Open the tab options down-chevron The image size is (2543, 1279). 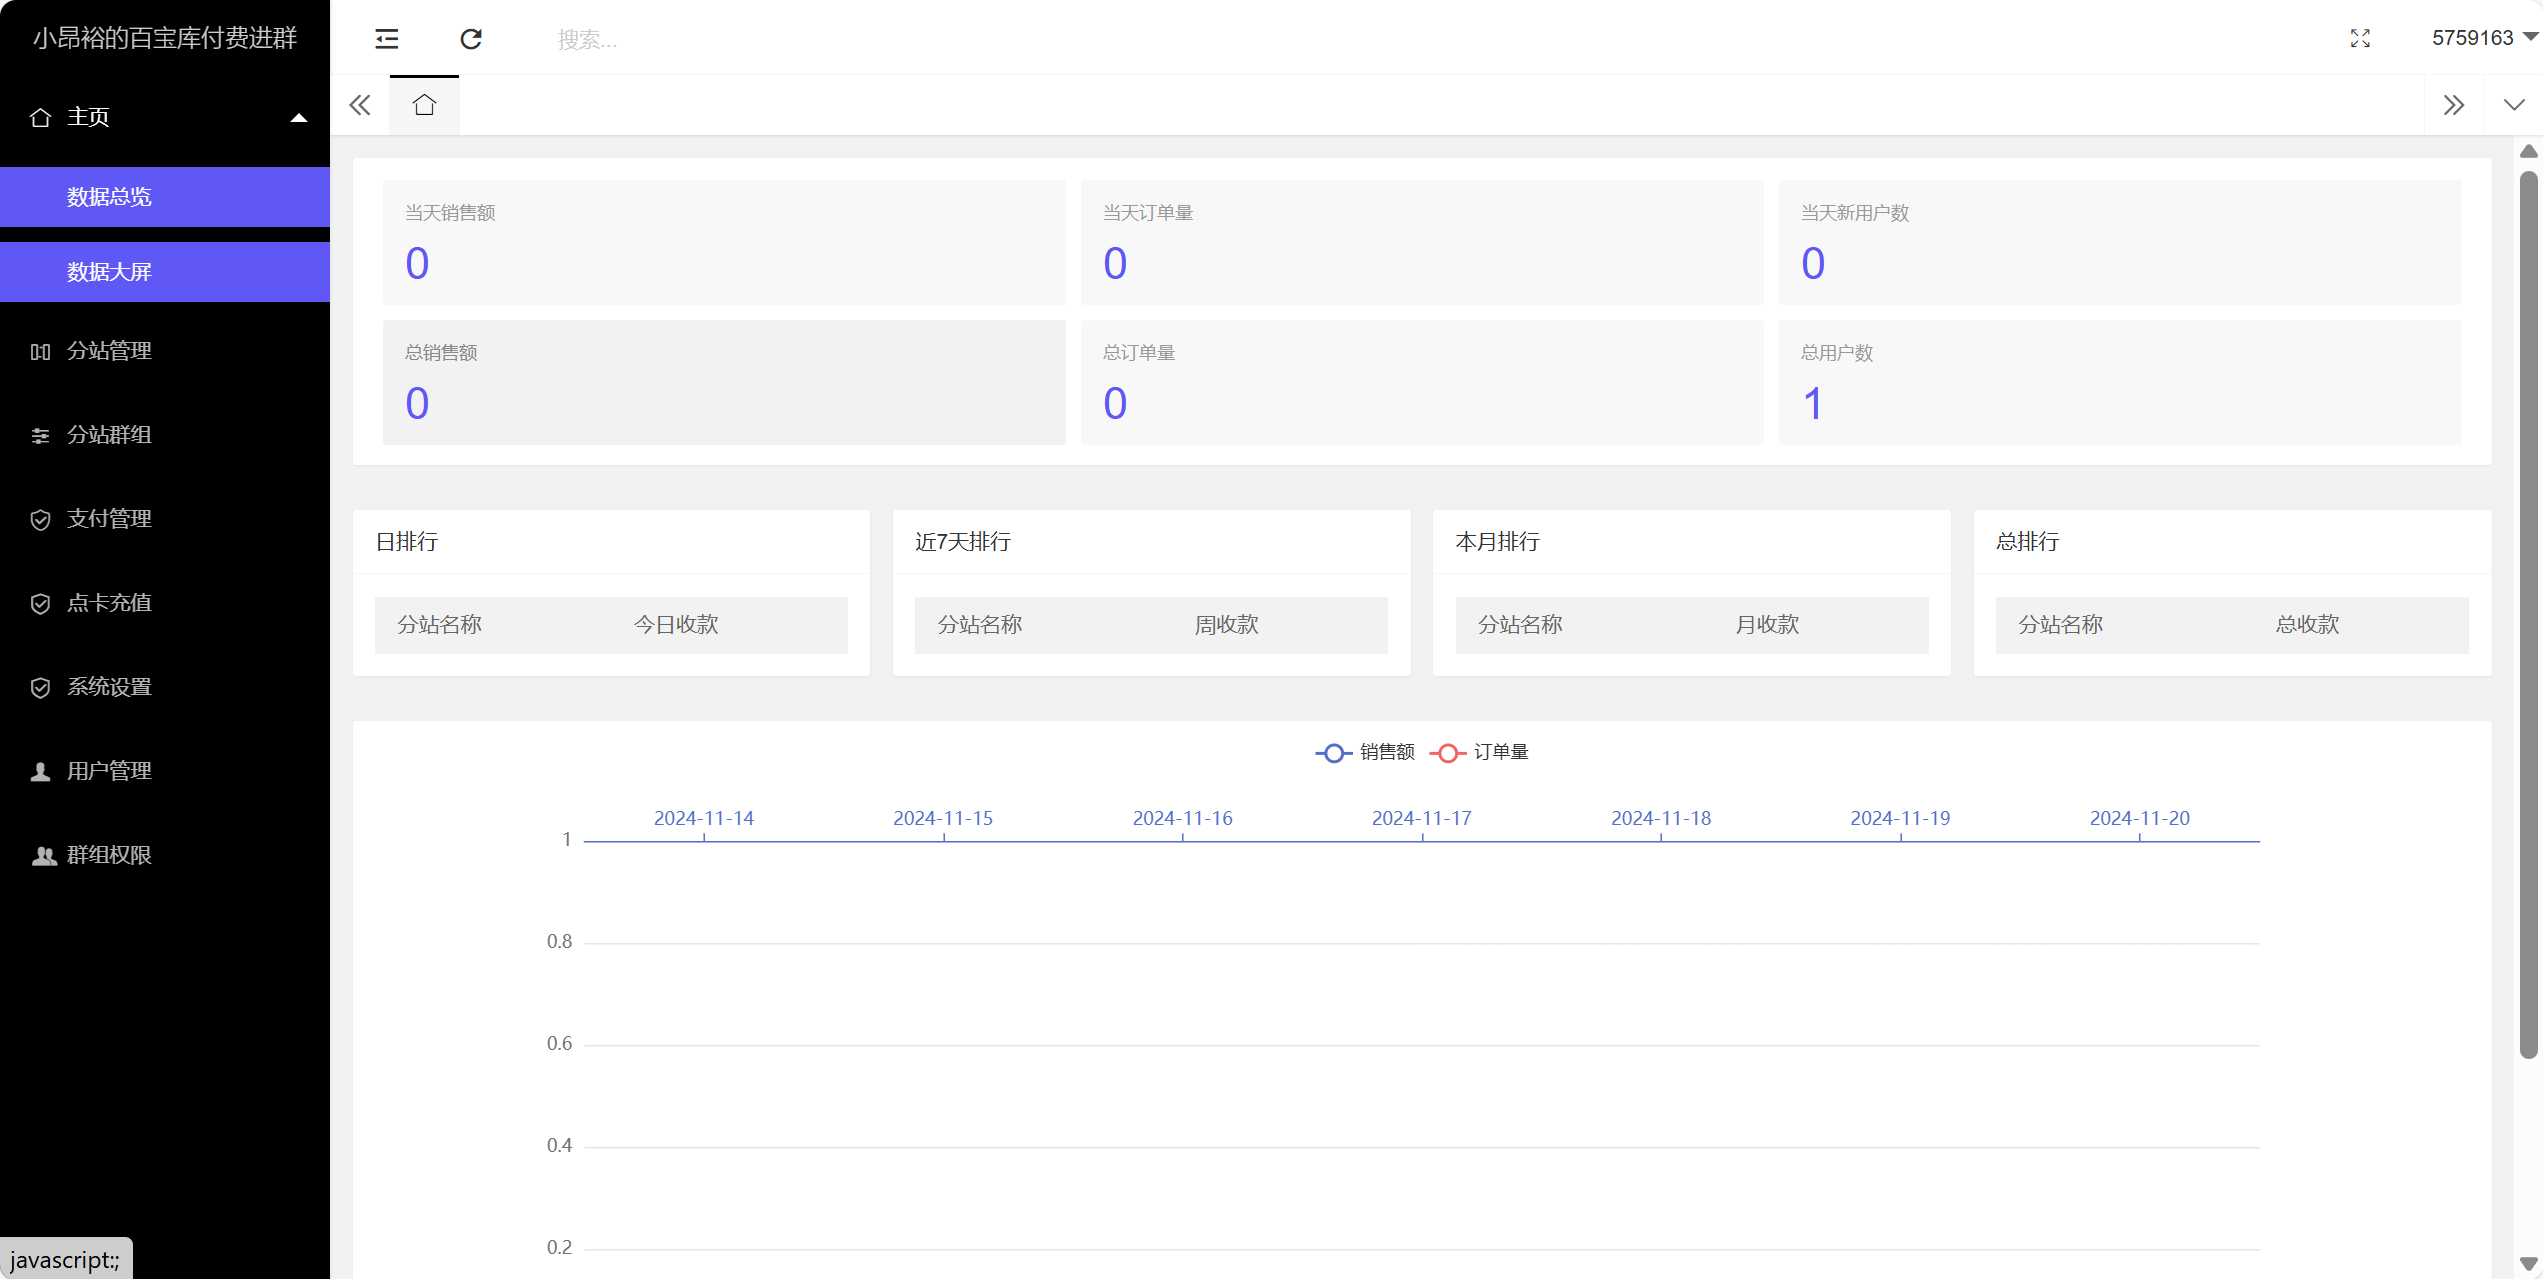coord(2514,105)
